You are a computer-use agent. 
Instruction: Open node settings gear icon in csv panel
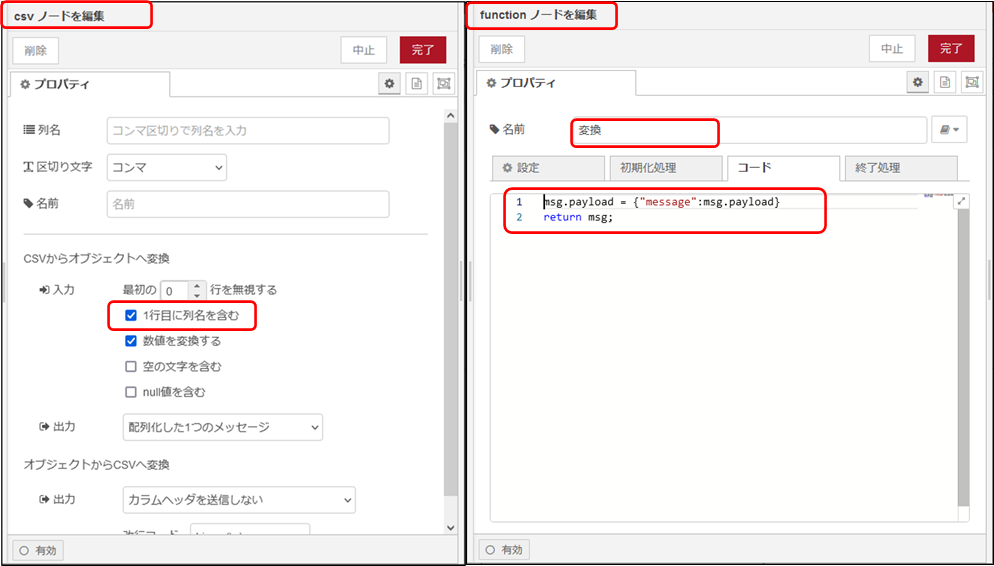click(x=390, y=84)
